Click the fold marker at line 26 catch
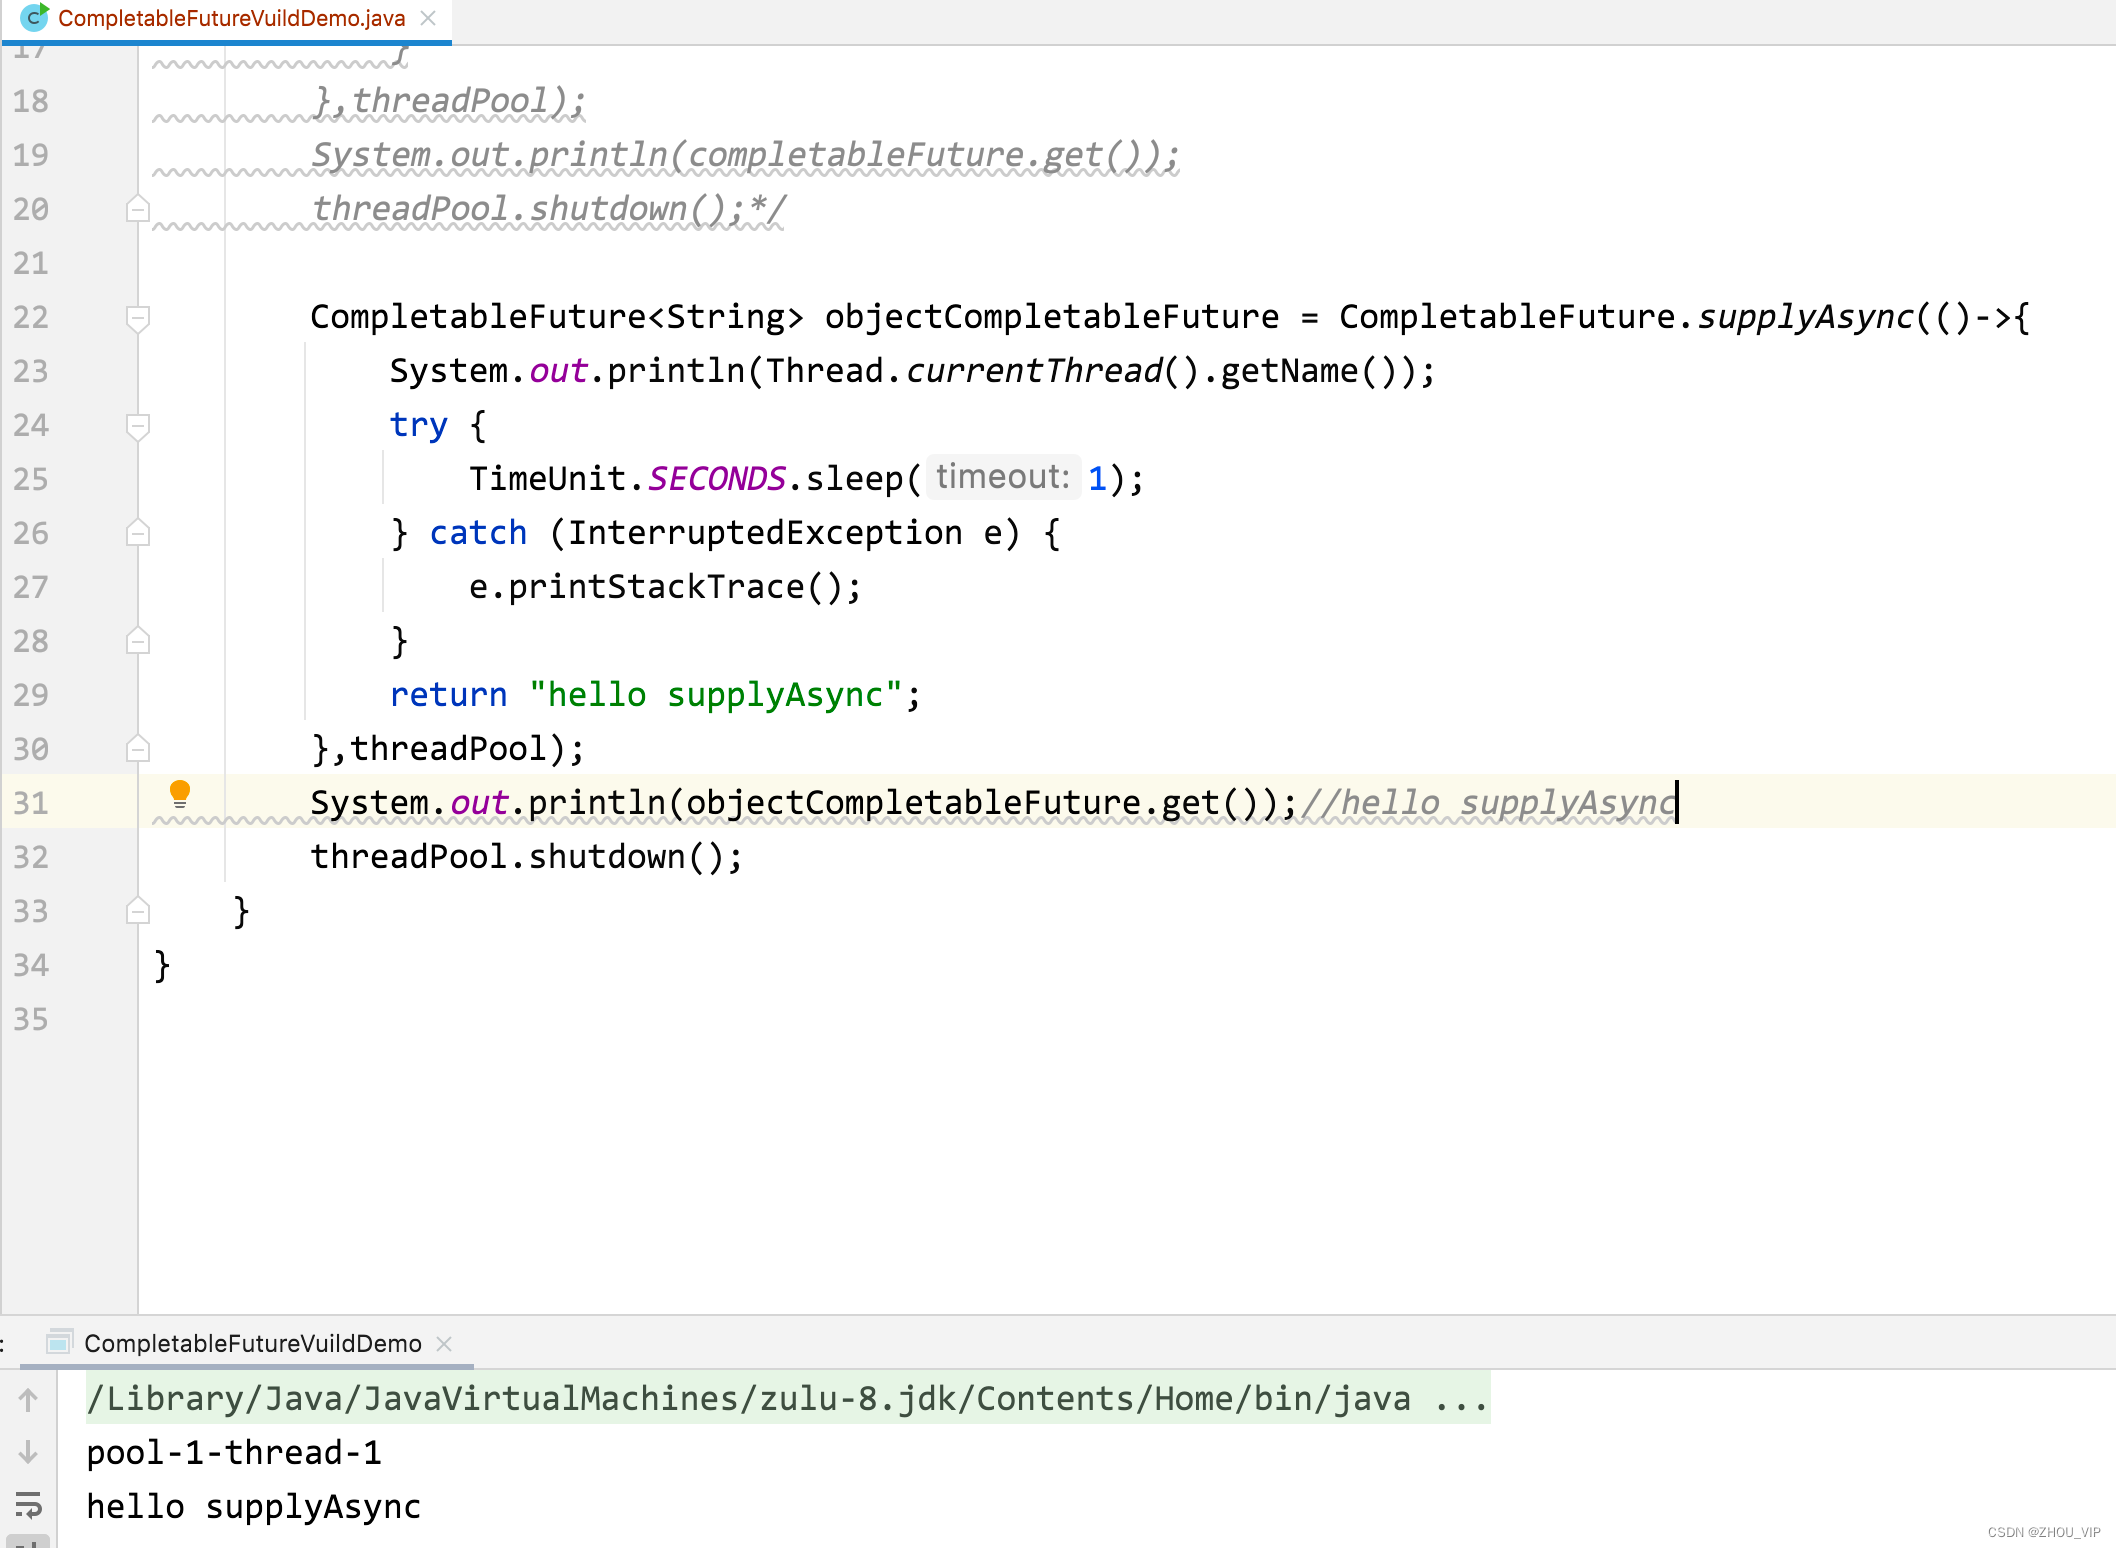This screenshot has width=2116, height=1548. click(x=138, y=533)
